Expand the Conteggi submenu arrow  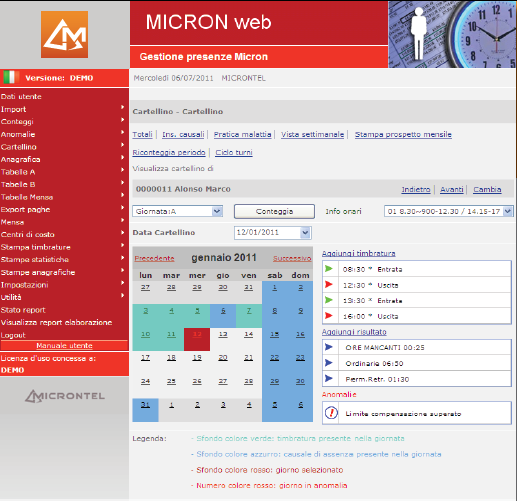point(123,120)
